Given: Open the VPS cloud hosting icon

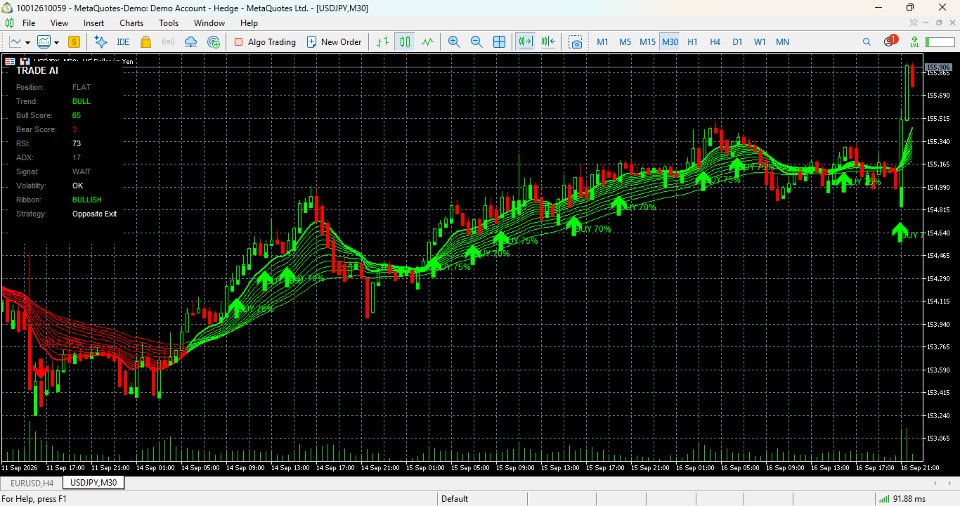Looking at the screenshot, I should pyautogui.click(x=190, y=42).
